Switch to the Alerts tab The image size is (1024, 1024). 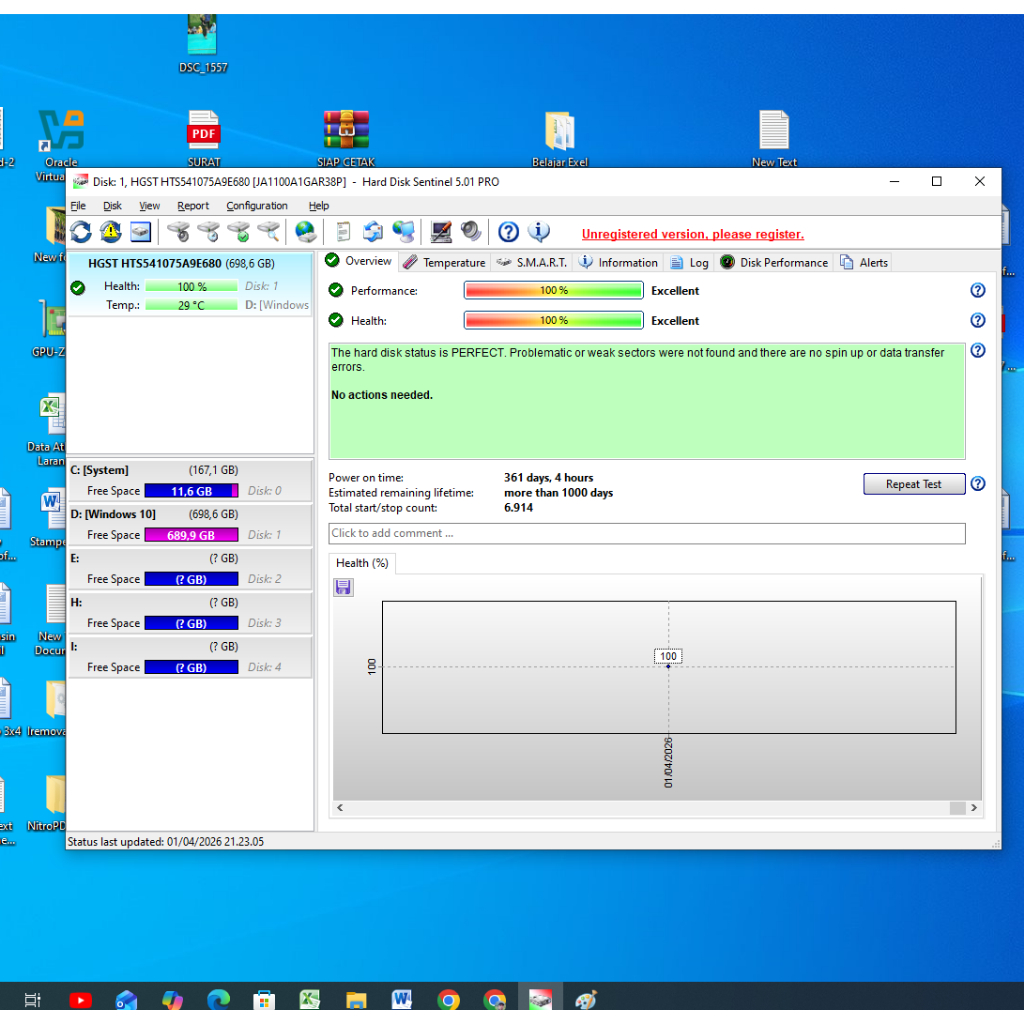[x=864, y=263]
